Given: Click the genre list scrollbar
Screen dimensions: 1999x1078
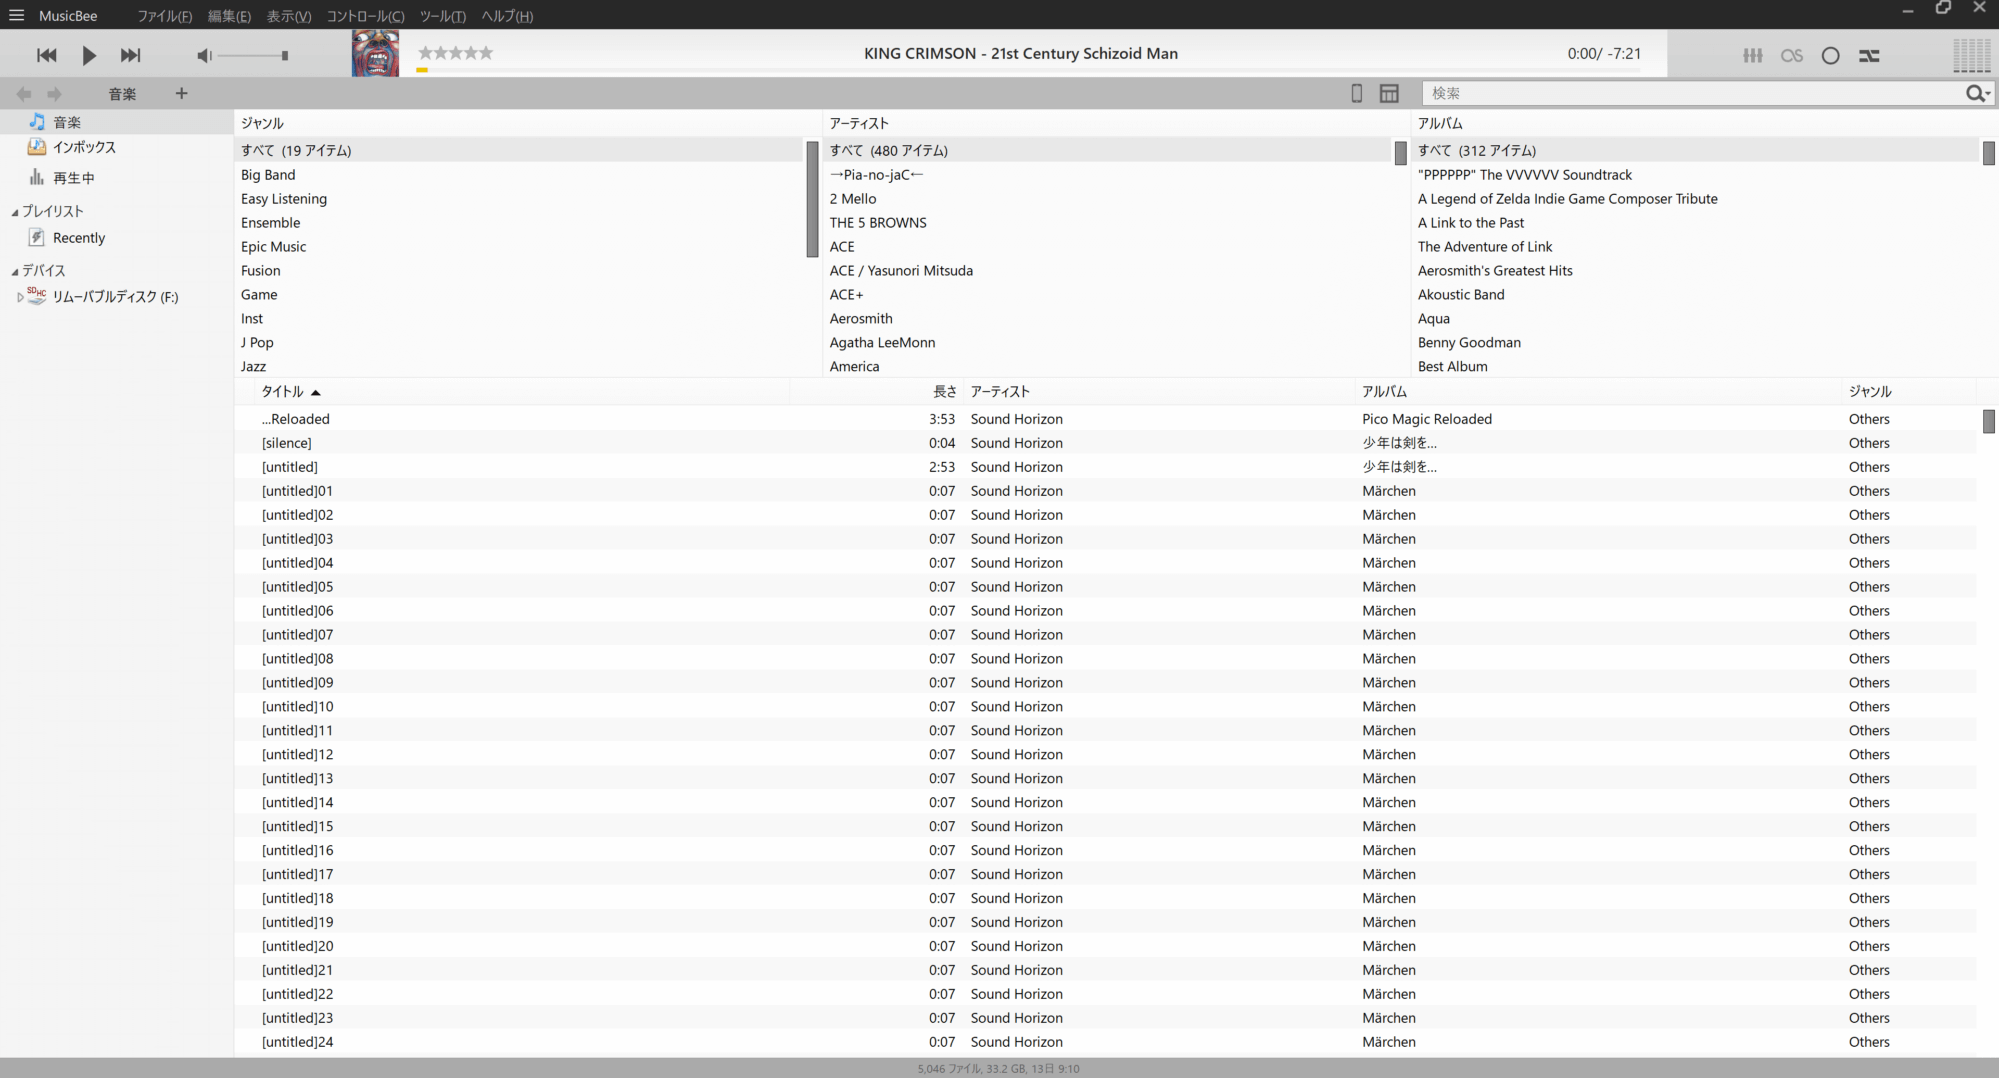Looking at the screenshot, I should coord(812,200).
